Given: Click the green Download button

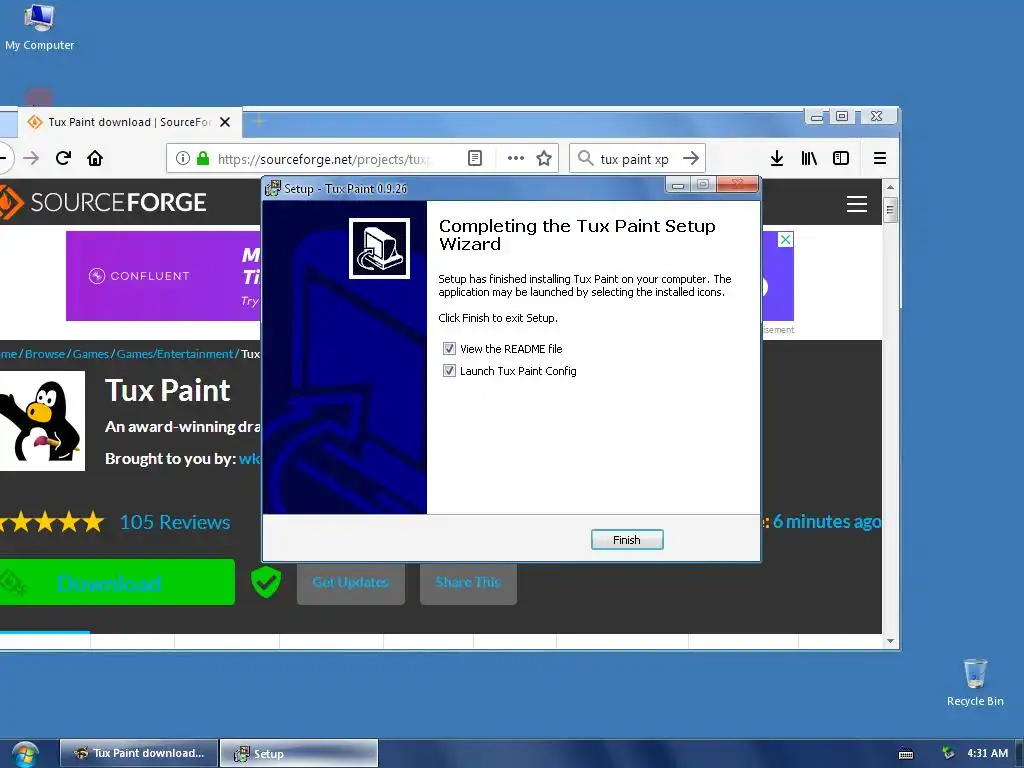Looking at the screenshot, I should coord(117,582).
